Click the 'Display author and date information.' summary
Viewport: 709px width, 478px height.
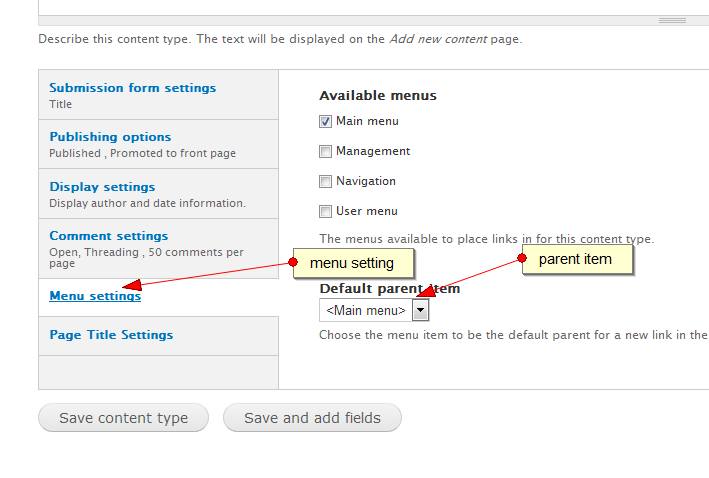pos(147,204)
